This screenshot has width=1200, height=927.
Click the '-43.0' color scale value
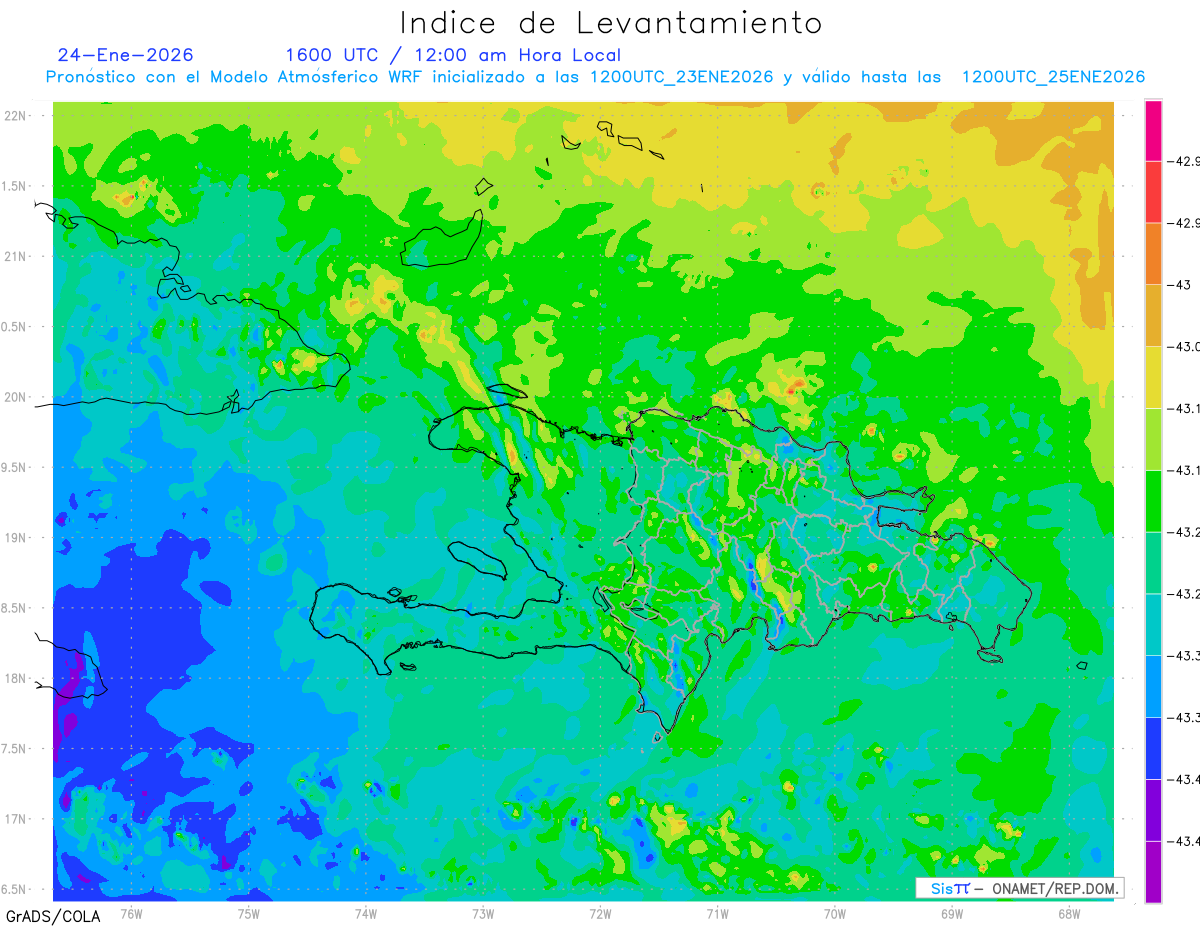pyautogui.click(x=1183, y=347)
